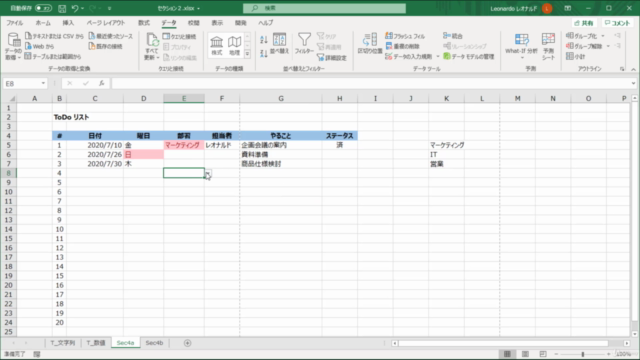Insert function with fx button
The width and height of the screenshot is (640, 360).
[x=102, y=83]
